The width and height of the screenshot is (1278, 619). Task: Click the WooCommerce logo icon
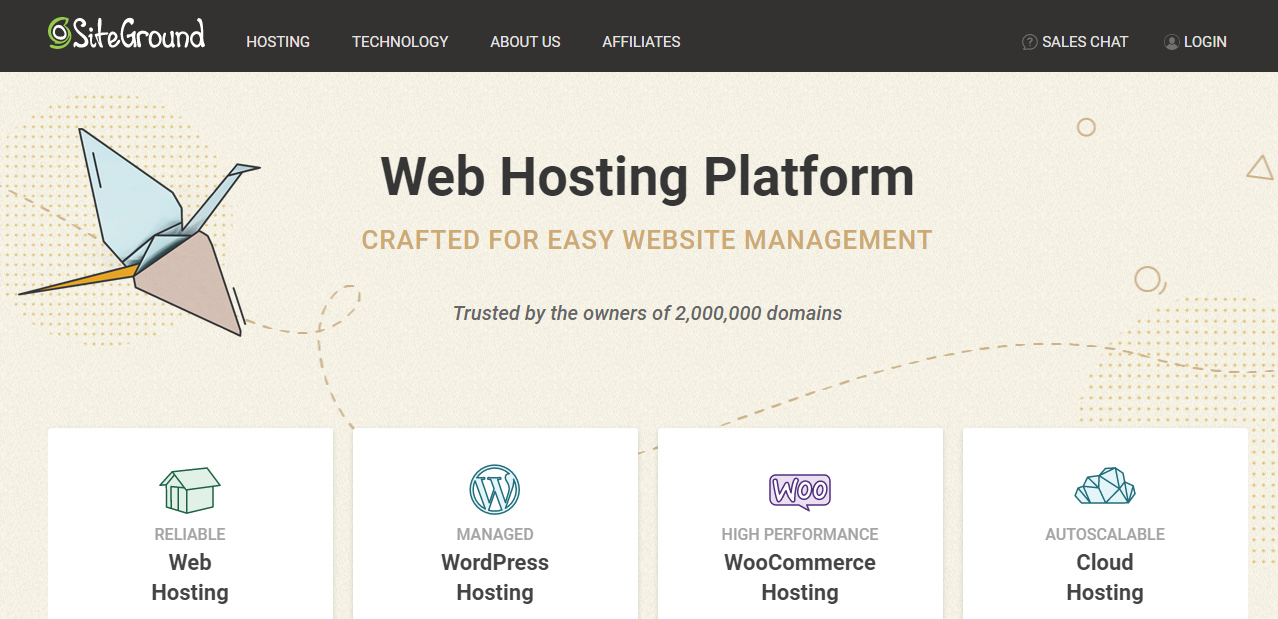800,491
